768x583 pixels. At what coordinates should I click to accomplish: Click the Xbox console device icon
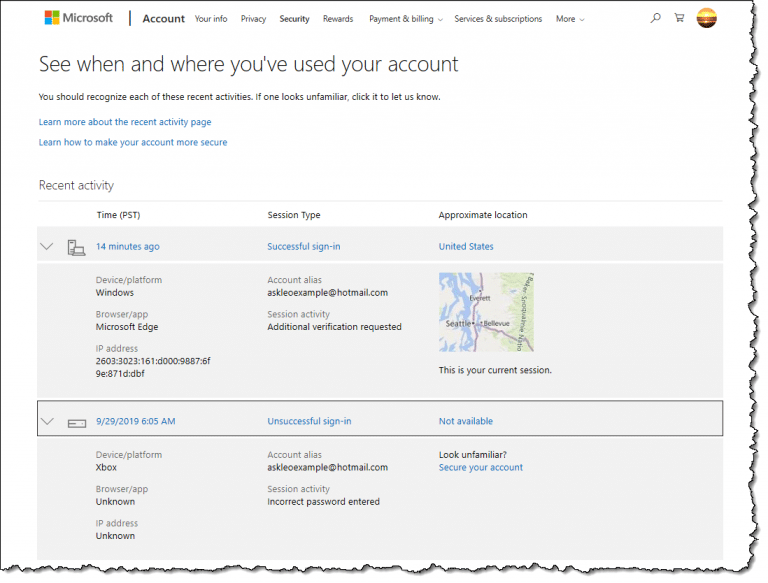point(76,422)
